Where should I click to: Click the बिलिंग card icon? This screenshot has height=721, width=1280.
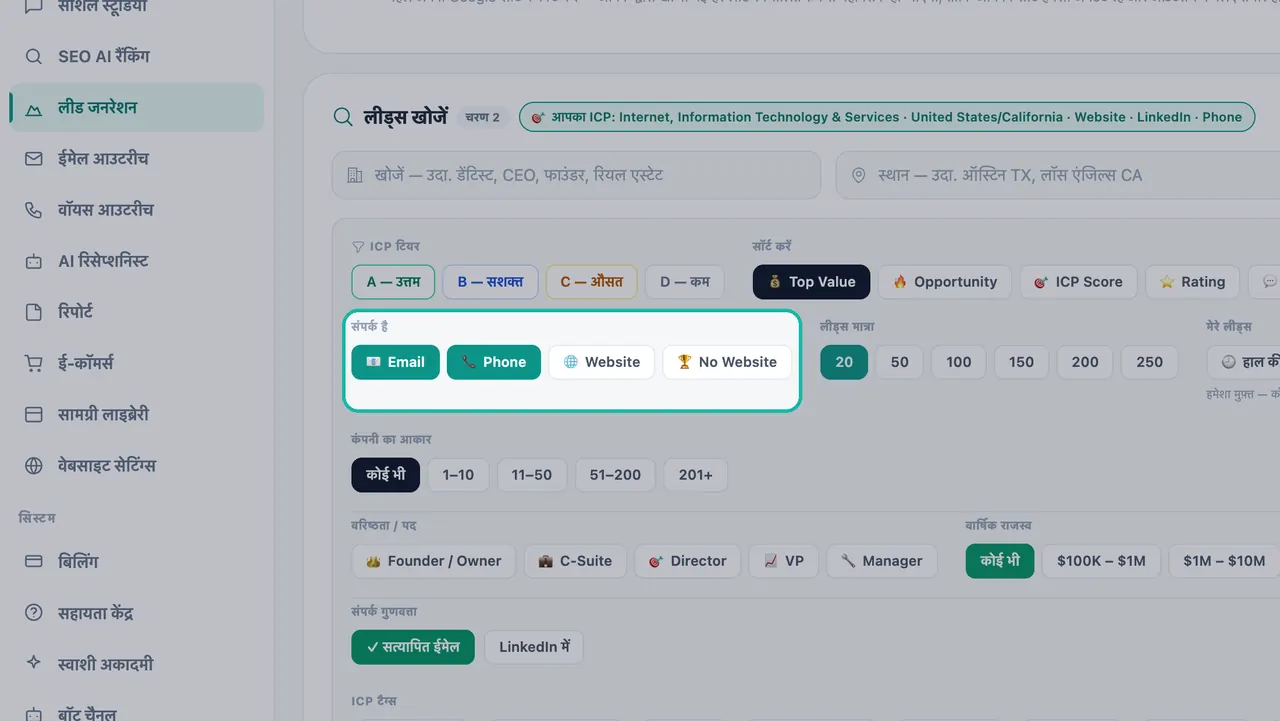click(34, 561)
